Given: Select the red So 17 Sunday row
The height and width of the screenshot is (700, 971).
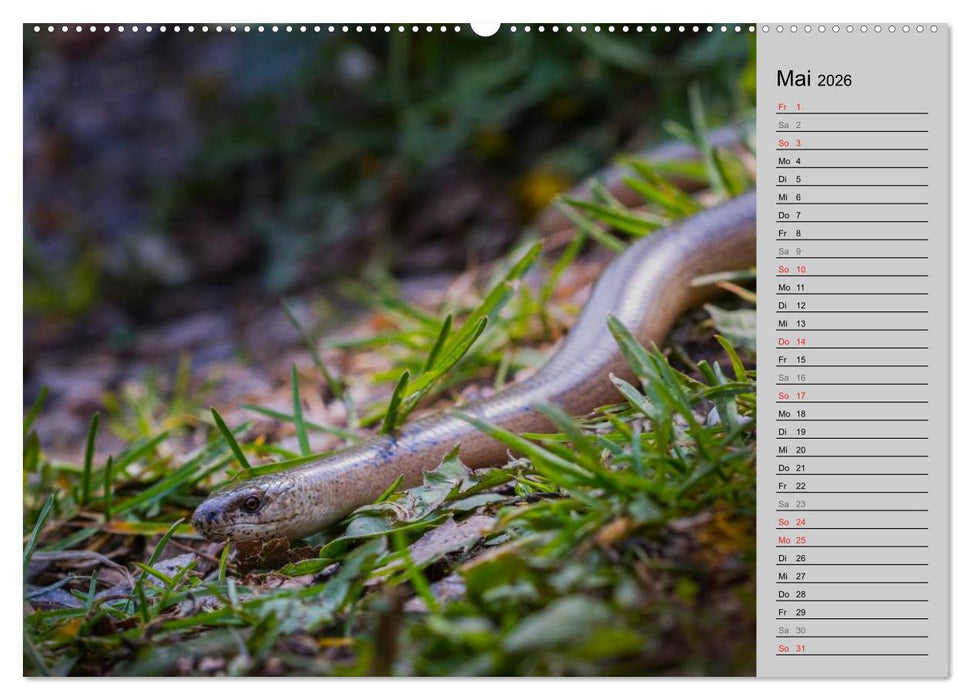Looking at the screenshot, I should [789, 395].
